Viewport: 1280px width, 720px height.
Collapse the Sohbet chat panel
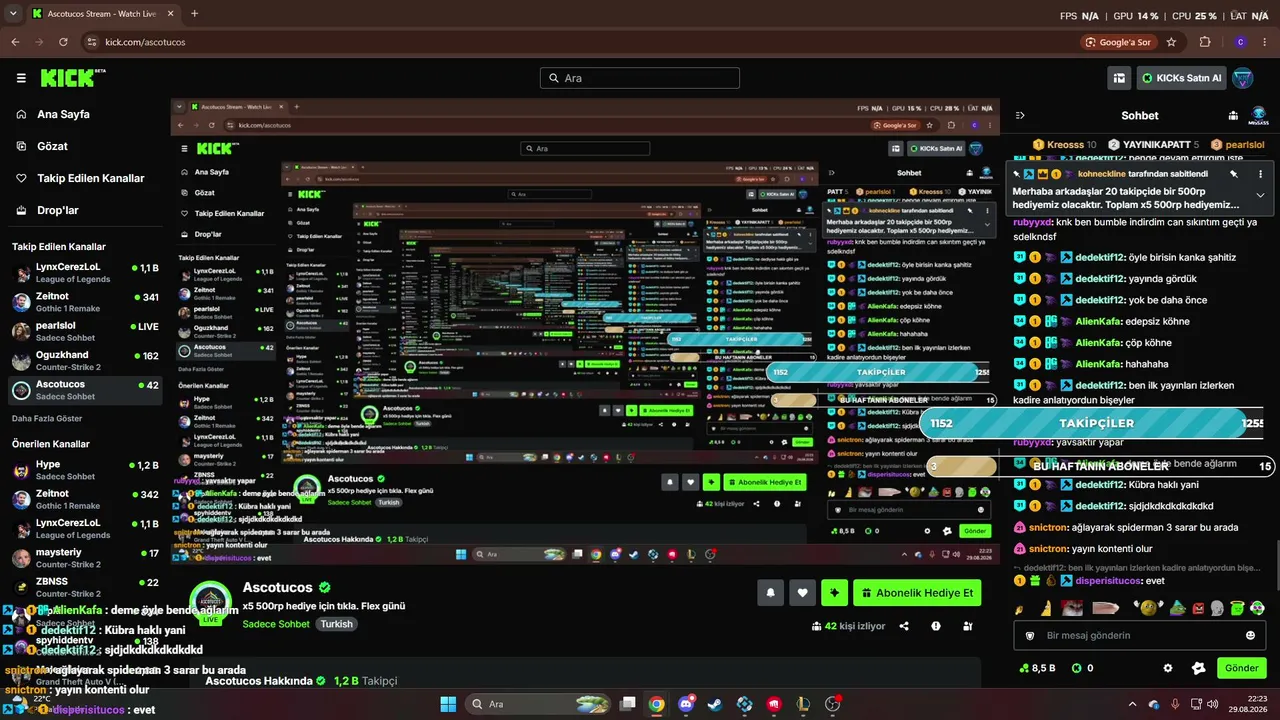pos(1020,115)
